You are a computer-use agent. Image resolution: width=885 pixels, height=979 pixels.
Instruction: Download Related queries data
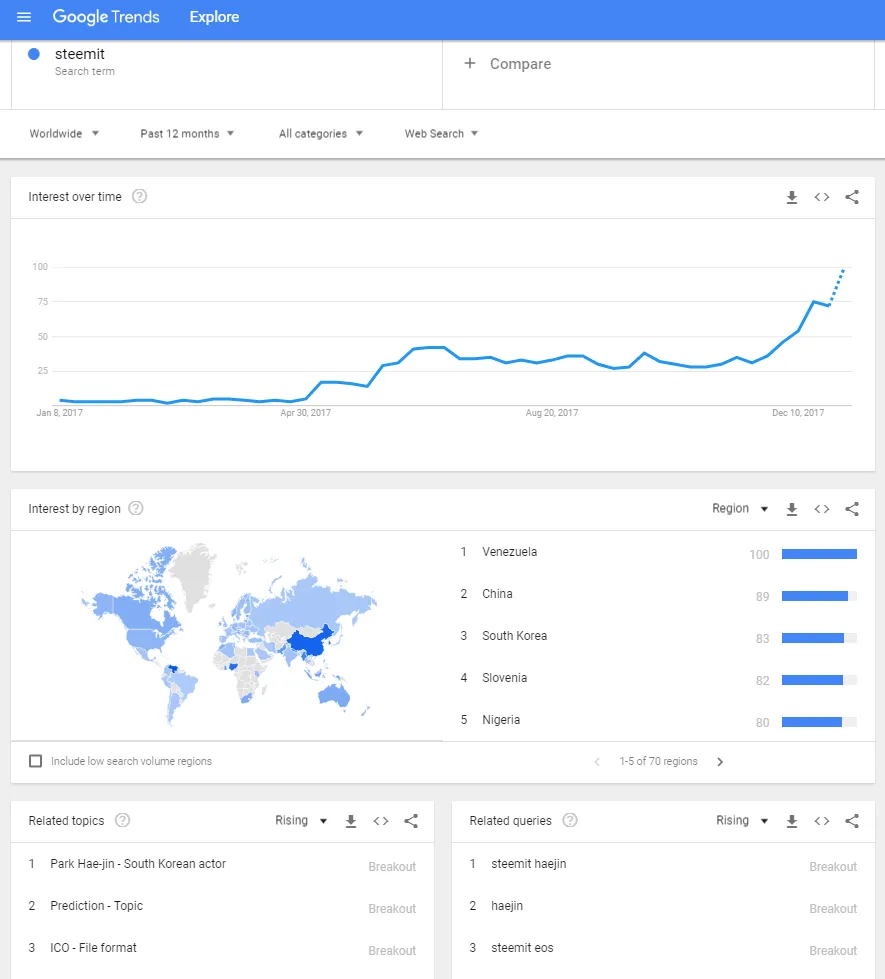pyautogui.click(x=791, y=821)
